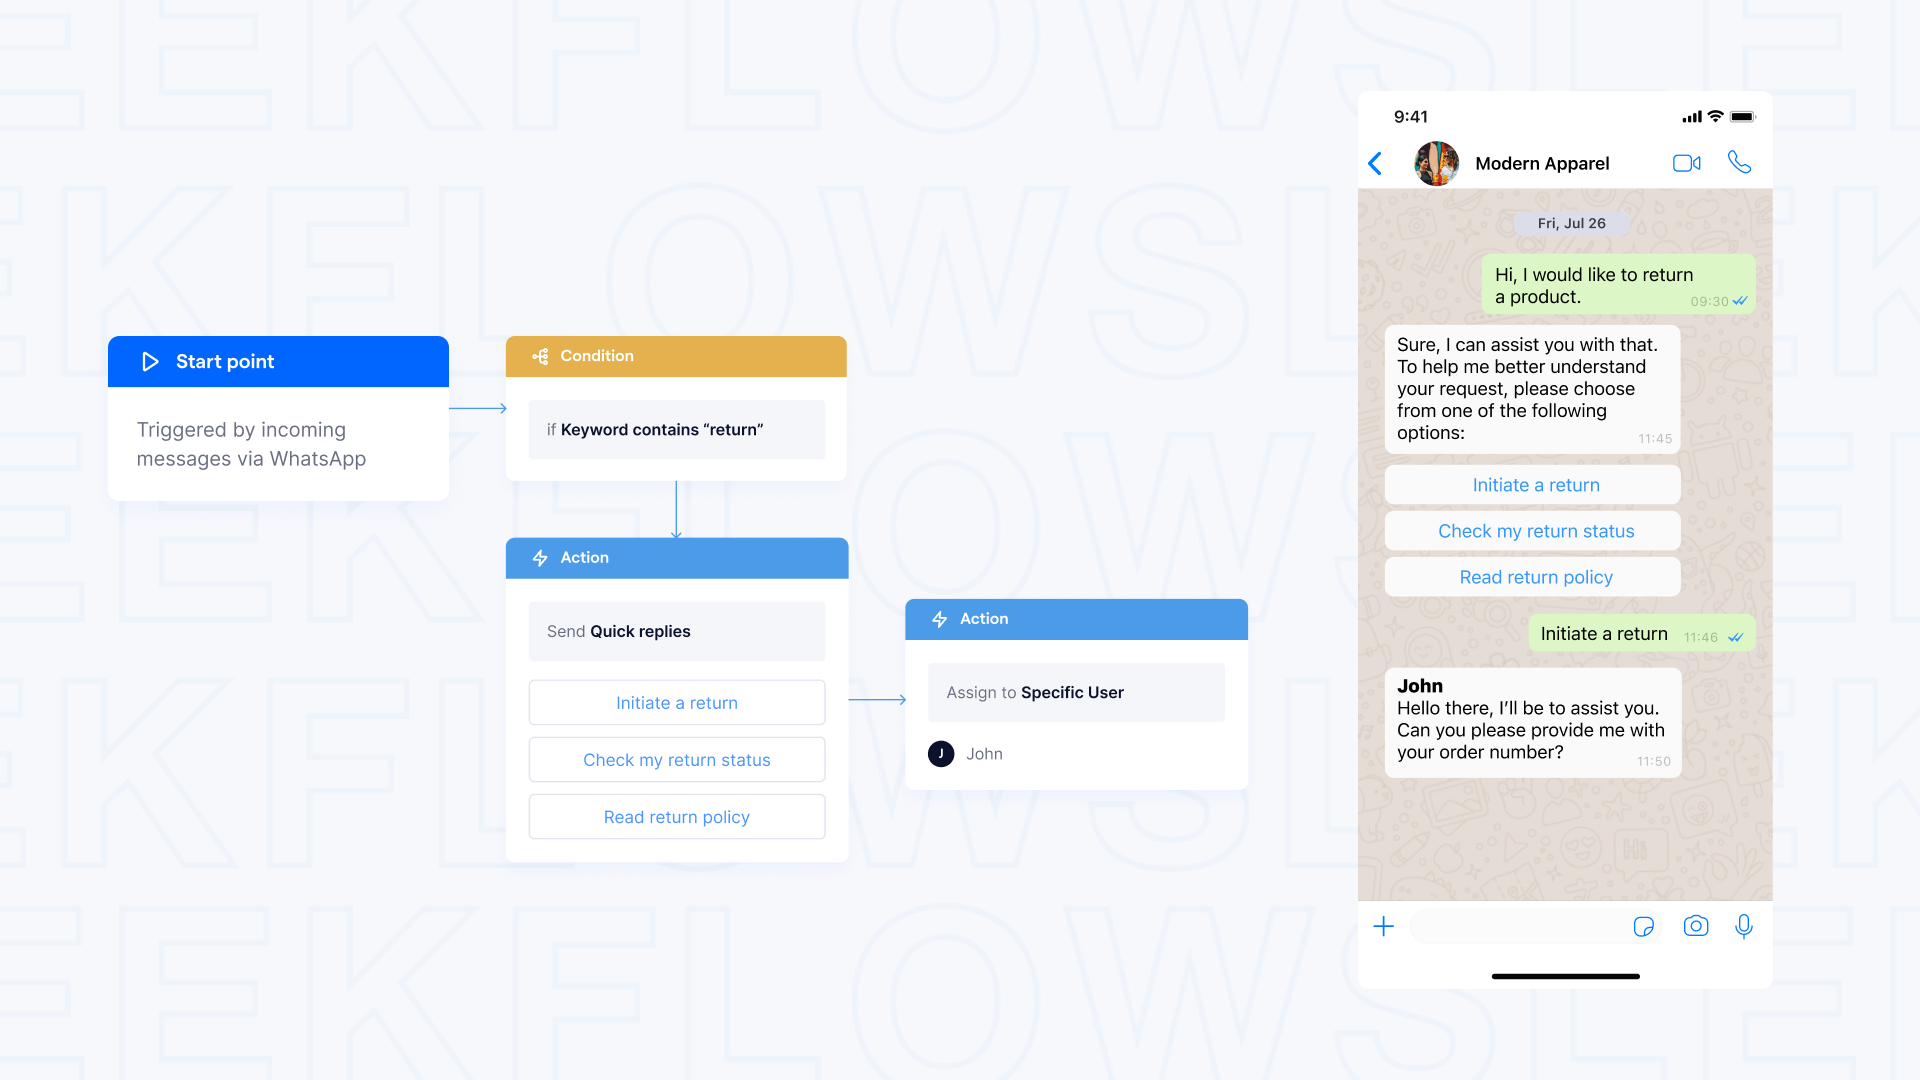Select 'Read return policy' quick reply option
Image resolution: width=1920 pixels, height=1080 pixels.
(678, 816)
